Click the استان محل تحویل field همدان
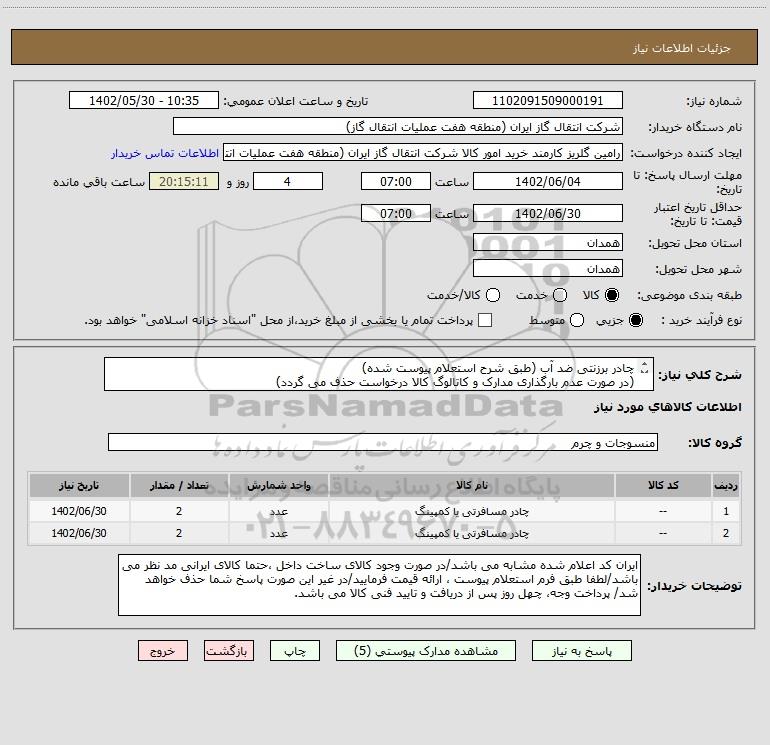770x745 pixels. pyautogui.click(x=548, y=242)
